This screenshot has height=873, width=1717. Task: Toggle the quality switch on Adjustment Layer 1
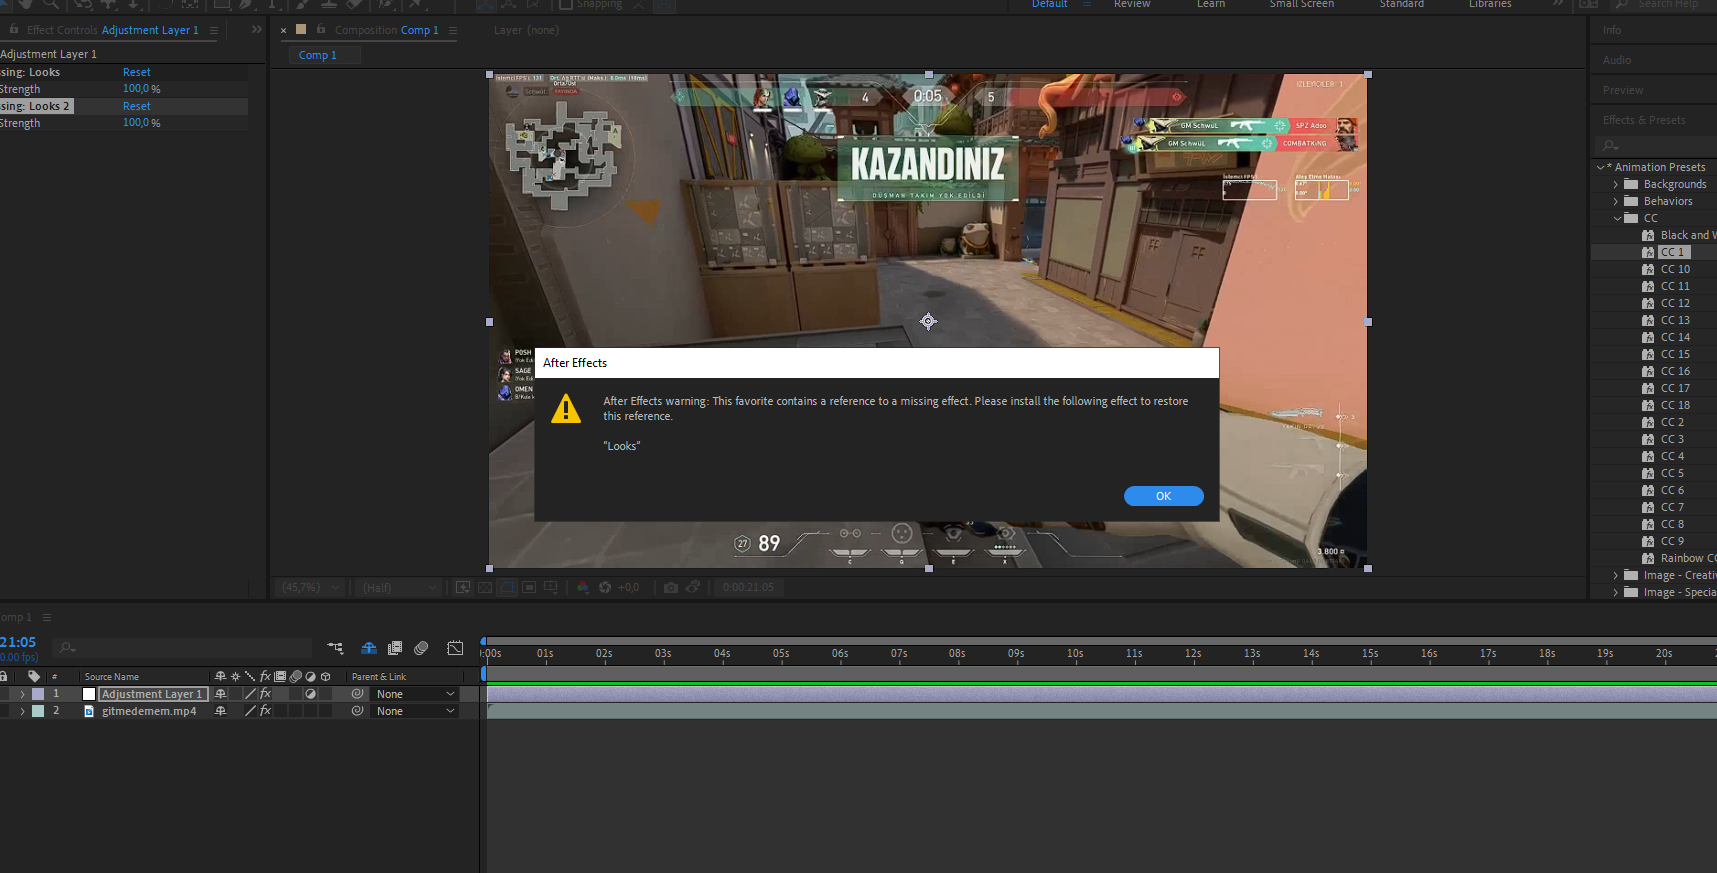pos(250,694)
